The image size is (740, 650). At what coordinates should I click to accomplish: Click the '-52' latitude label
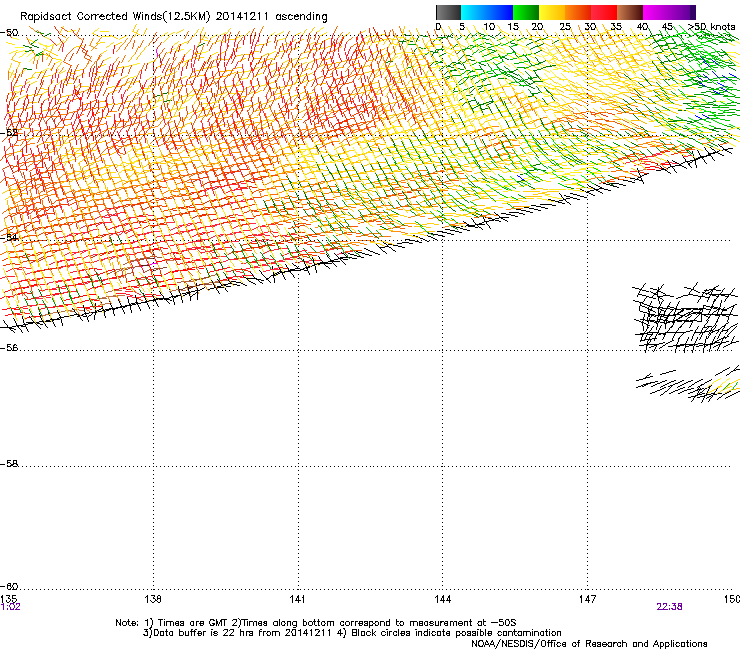[9, 133]
